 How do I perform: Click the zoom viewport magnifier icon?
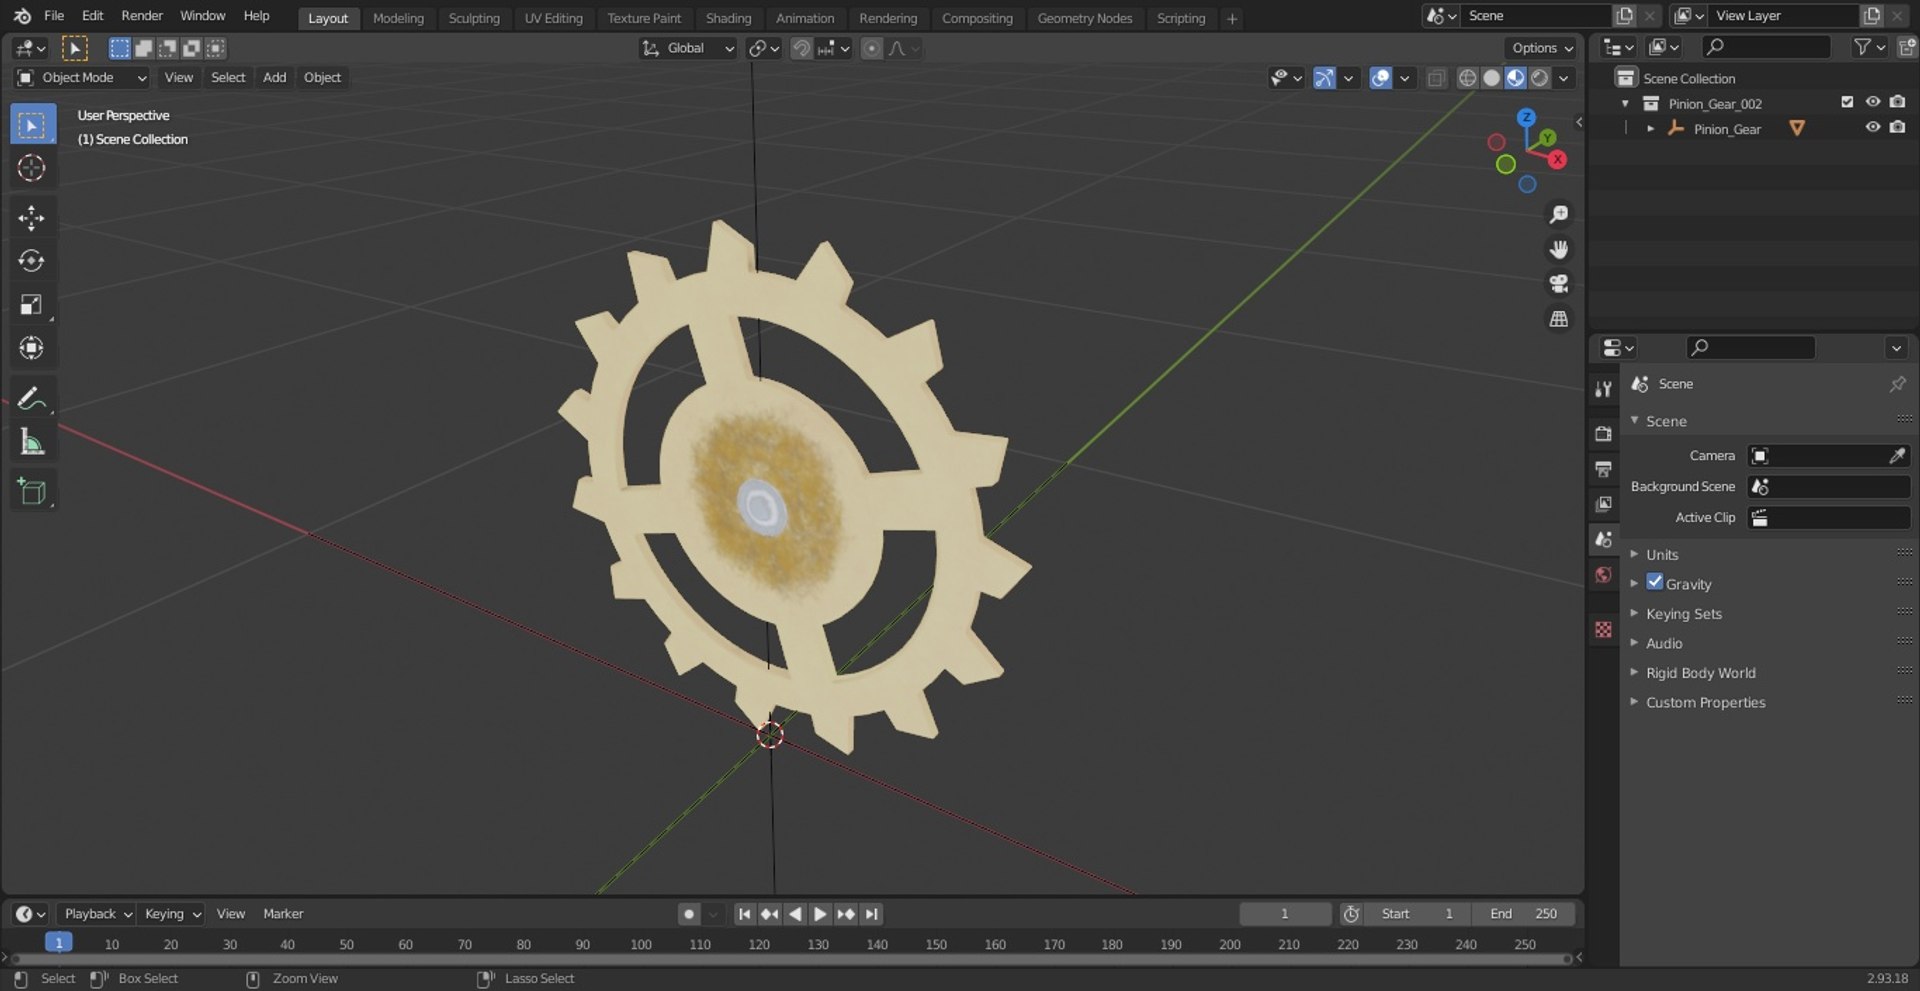pos(1558,214)
